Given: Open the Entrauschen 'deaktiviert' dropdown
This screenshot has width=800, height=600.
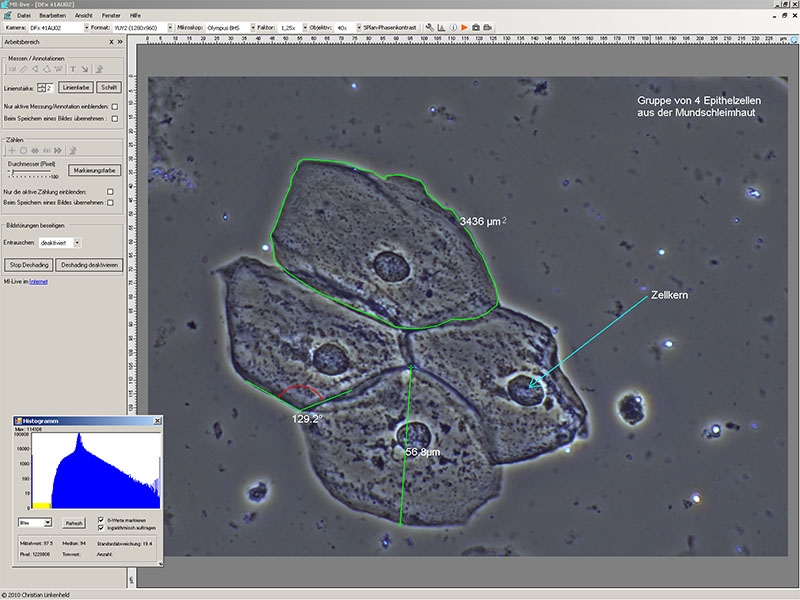Looking at the screenshot, I should tap(78, 242).
